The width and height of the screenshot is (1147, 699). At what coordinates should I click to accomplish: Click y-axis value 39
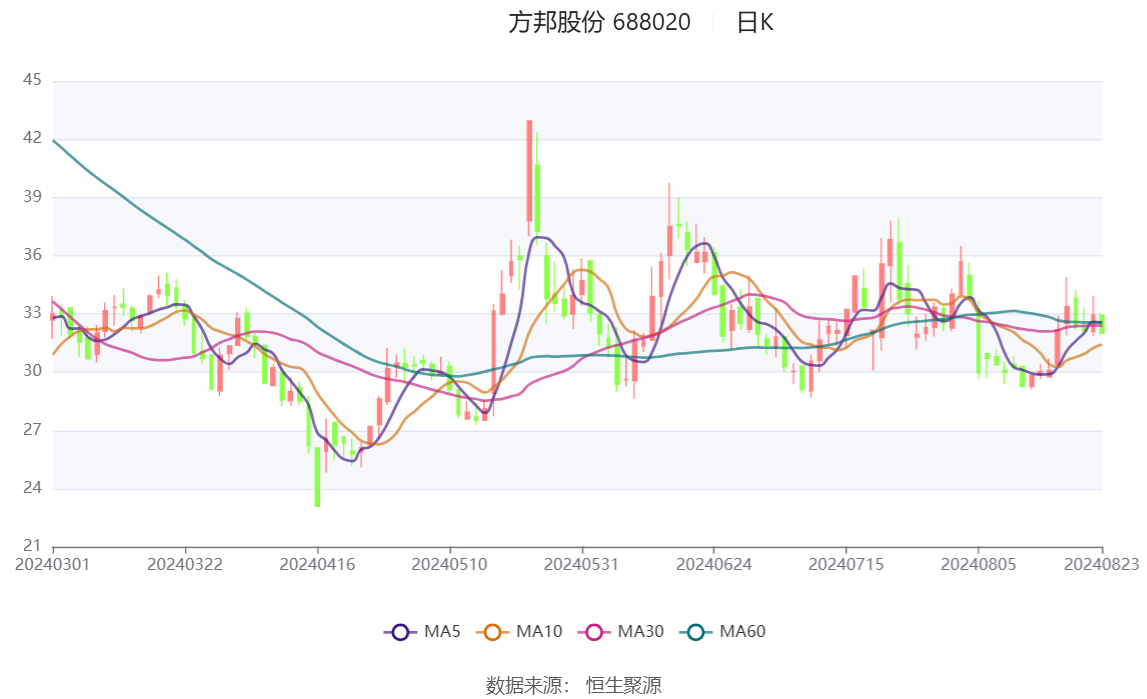(32, 197)
